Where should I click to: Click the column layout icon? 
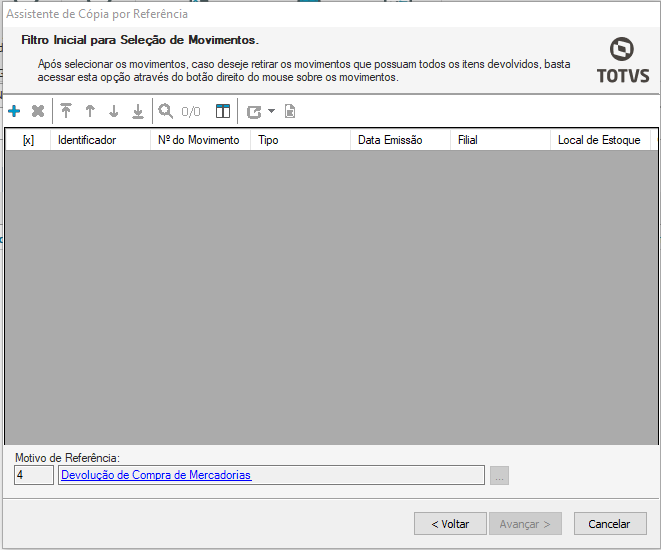[x=223, y=111]
